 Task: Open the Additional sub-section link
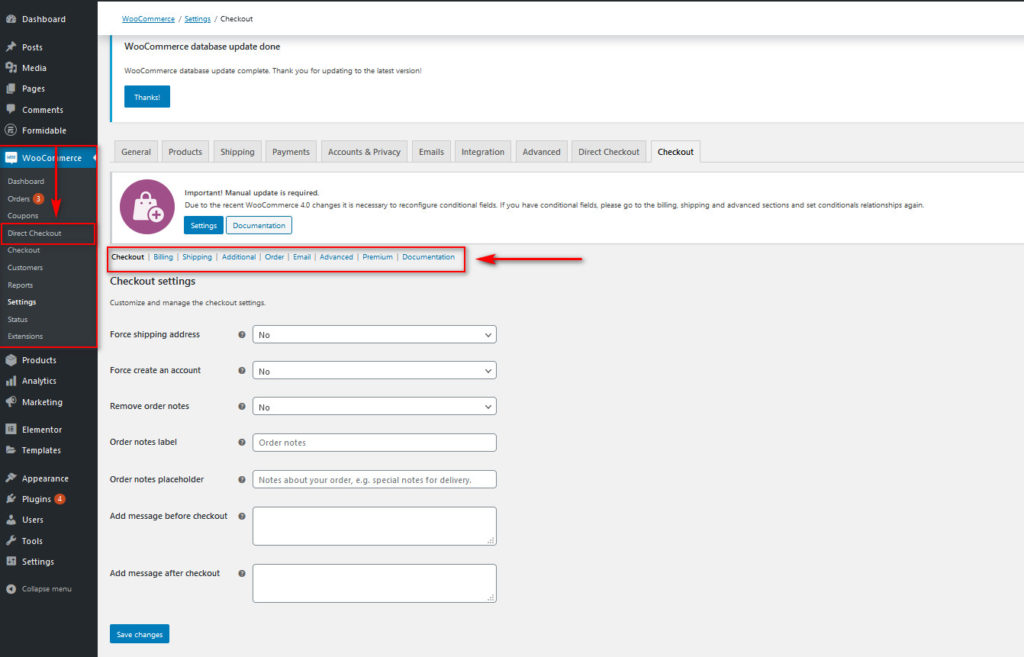238,257
